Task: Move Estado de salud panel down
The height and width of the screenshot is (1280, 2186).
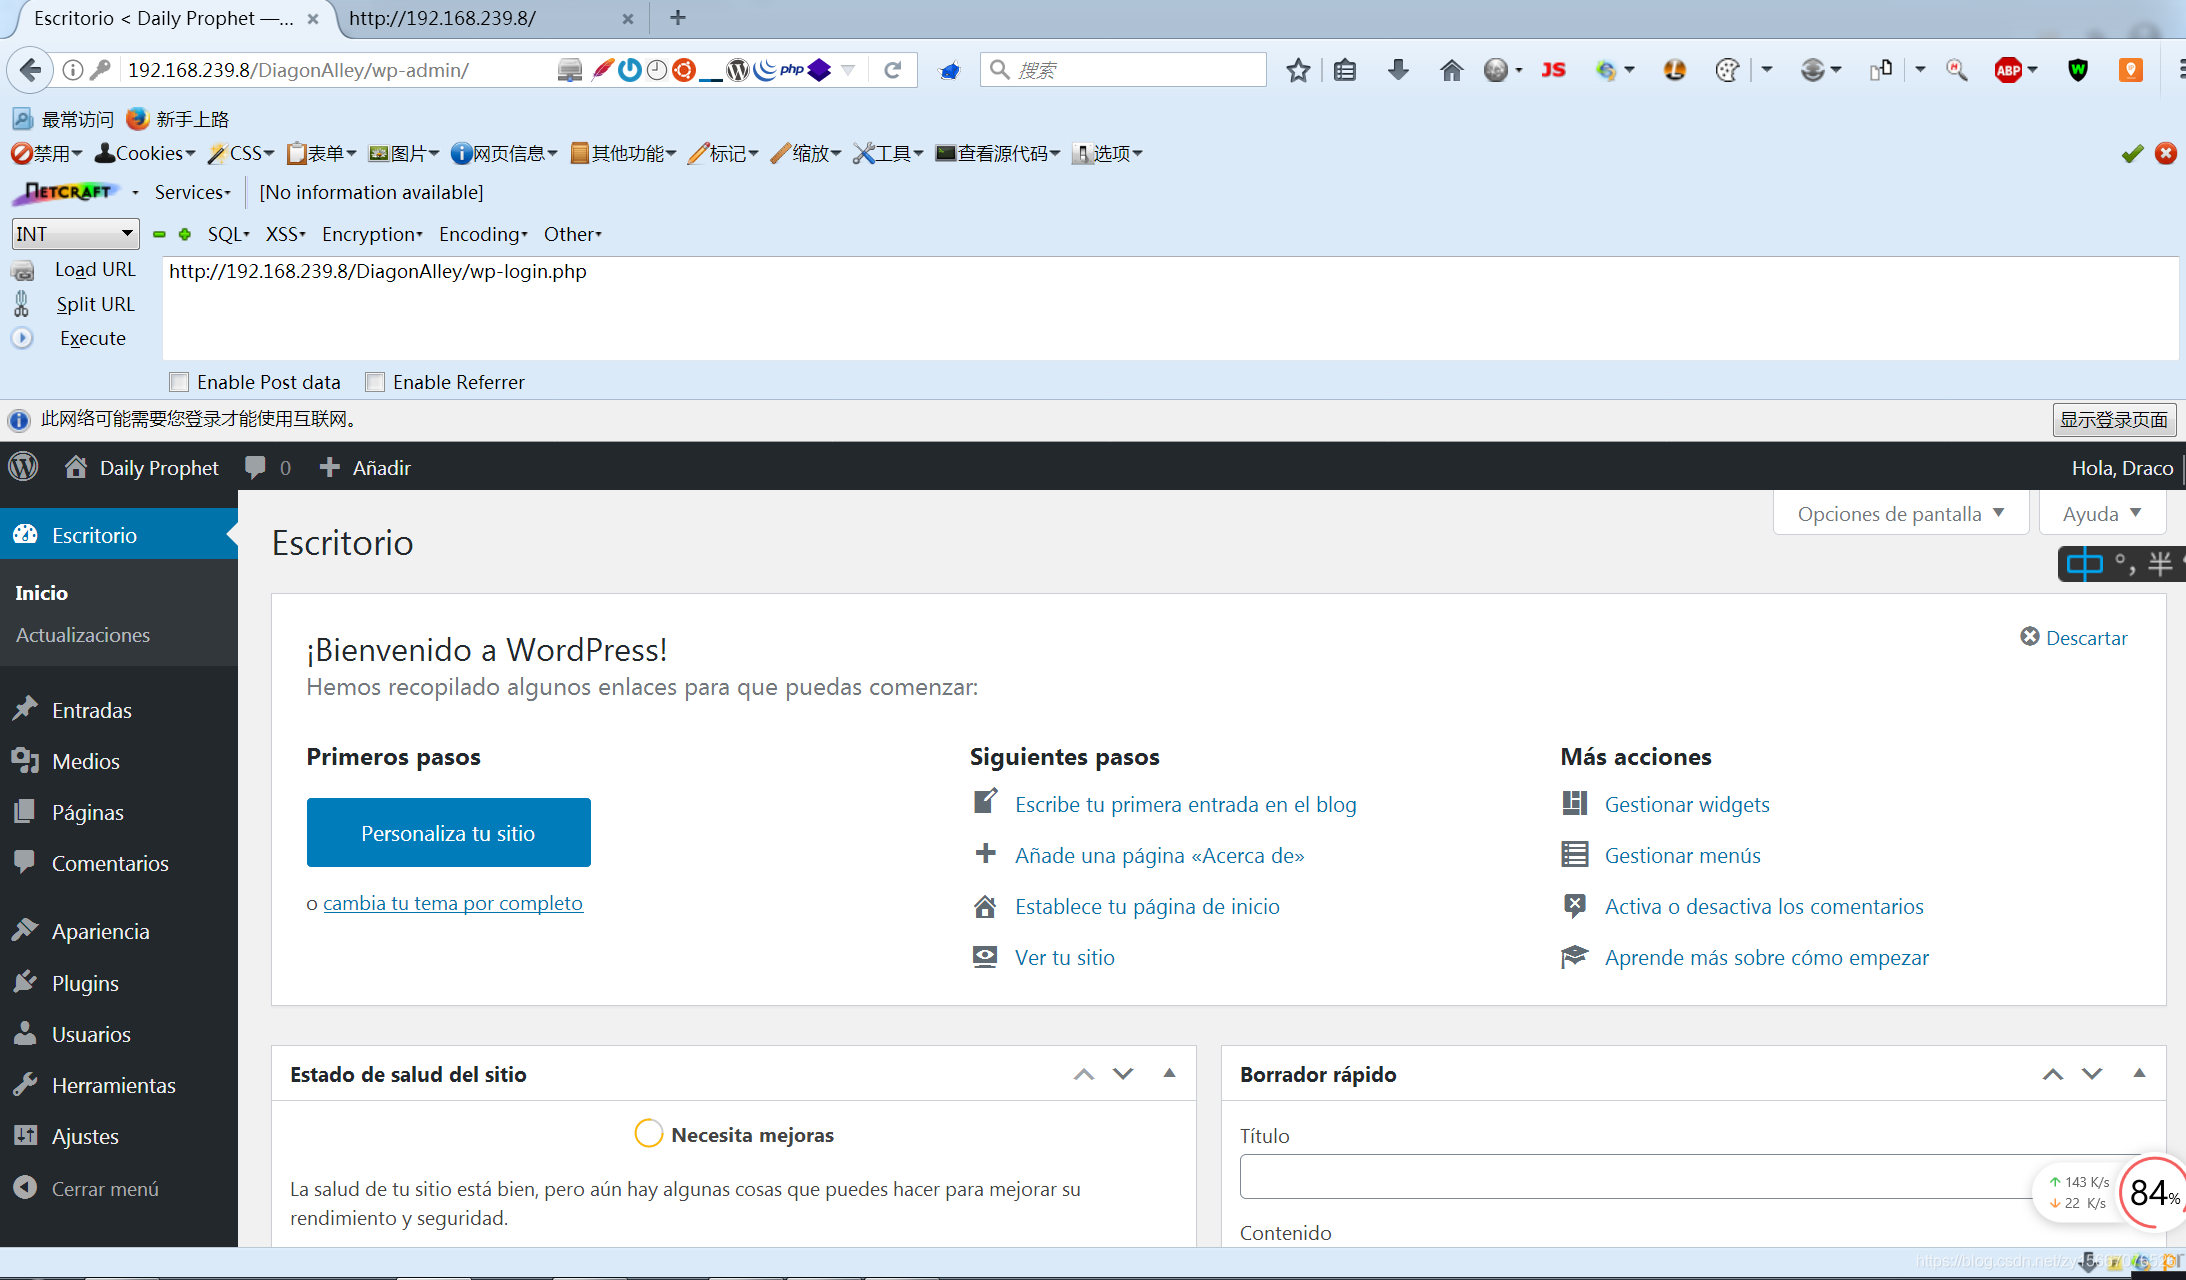Action: 1123,1073
